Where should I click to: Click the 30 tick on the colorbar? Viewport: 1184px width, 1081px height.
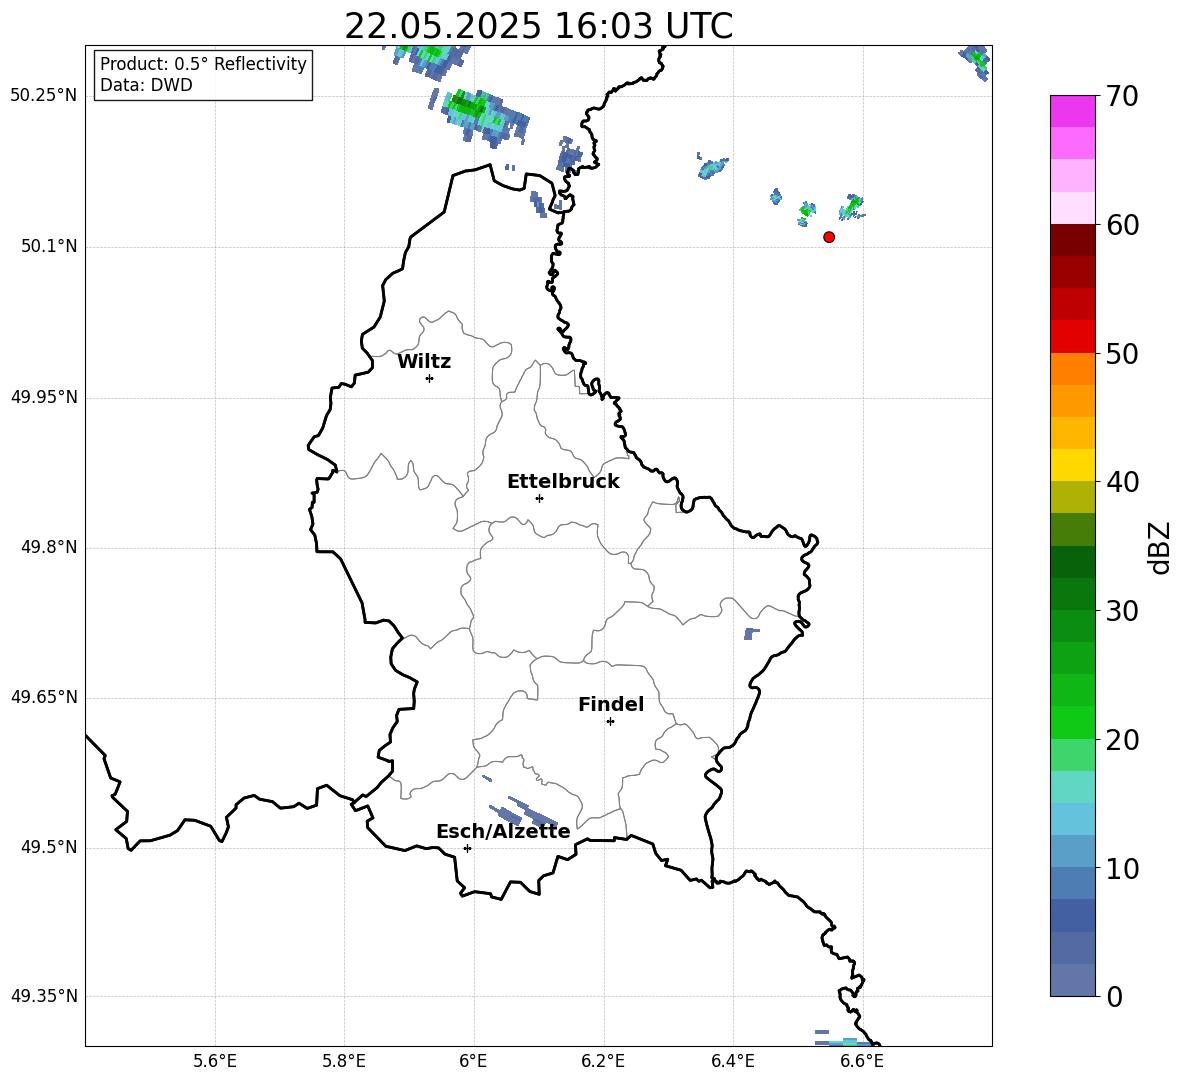pyautogui.click(x=1122, y=611)
